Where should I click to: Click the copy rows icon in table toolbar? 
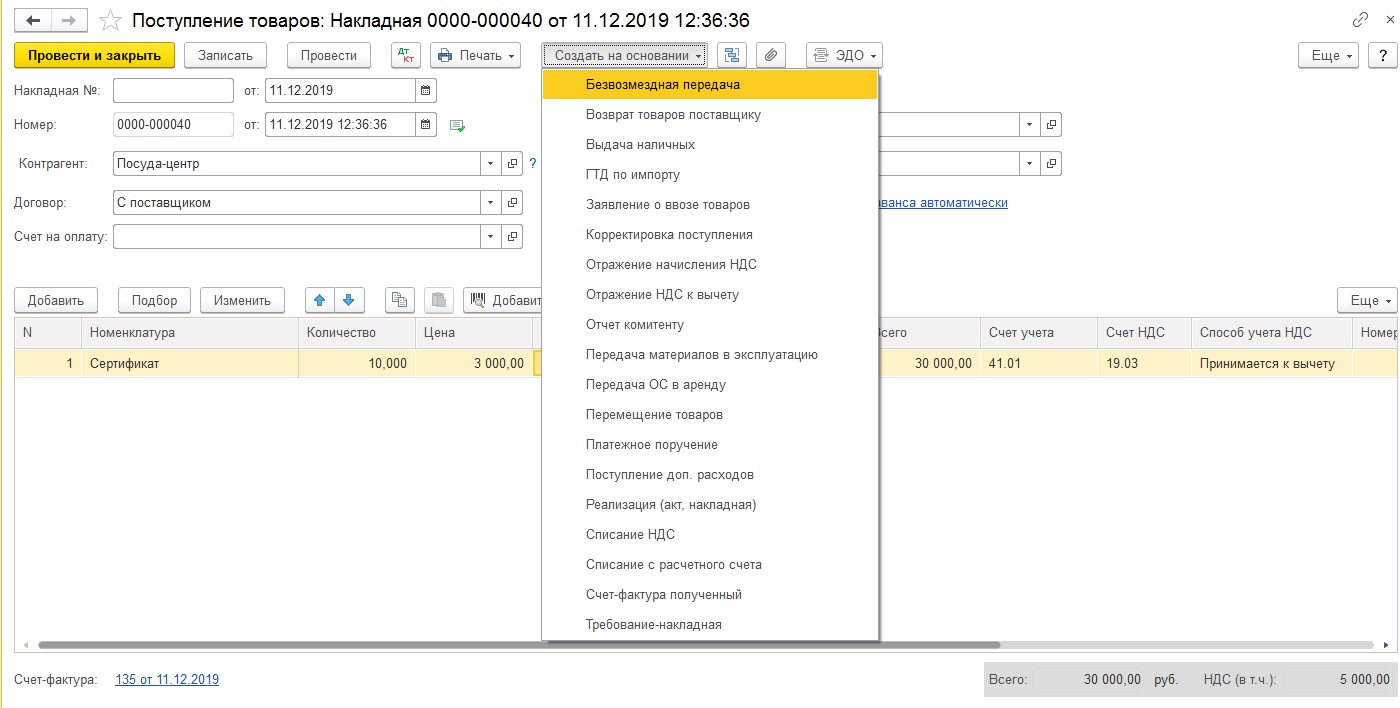click(400, 300)
